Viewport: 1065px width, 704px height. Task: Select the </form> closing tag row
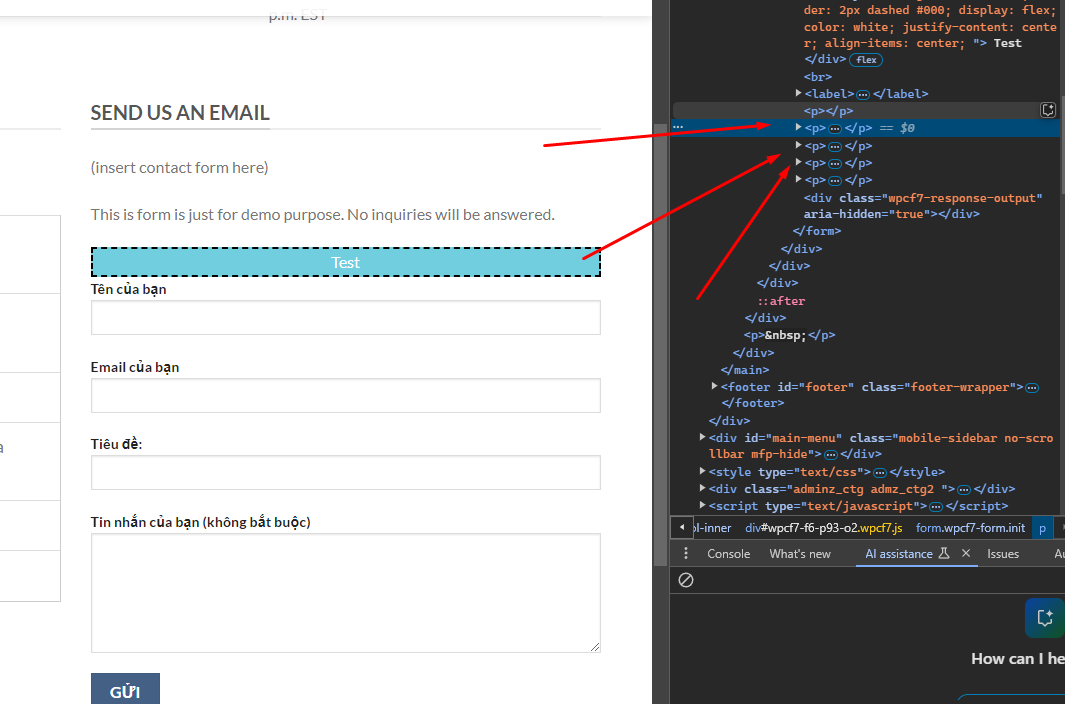pos(817,231)
